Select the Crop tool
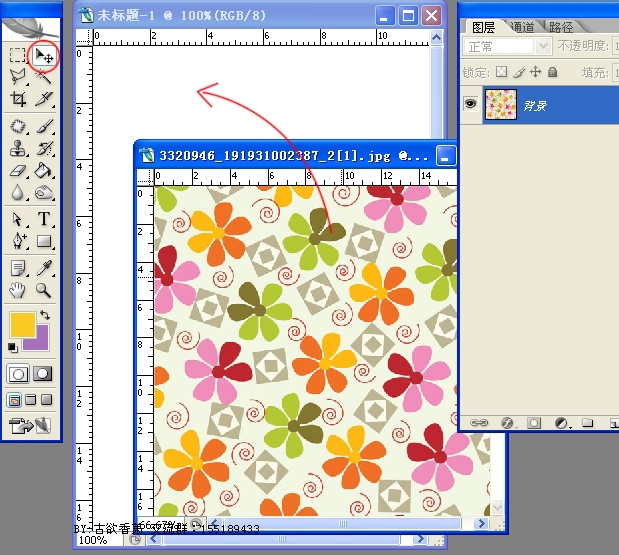The image size is (619, 555). pyautogui.click(x=18, y=99)
